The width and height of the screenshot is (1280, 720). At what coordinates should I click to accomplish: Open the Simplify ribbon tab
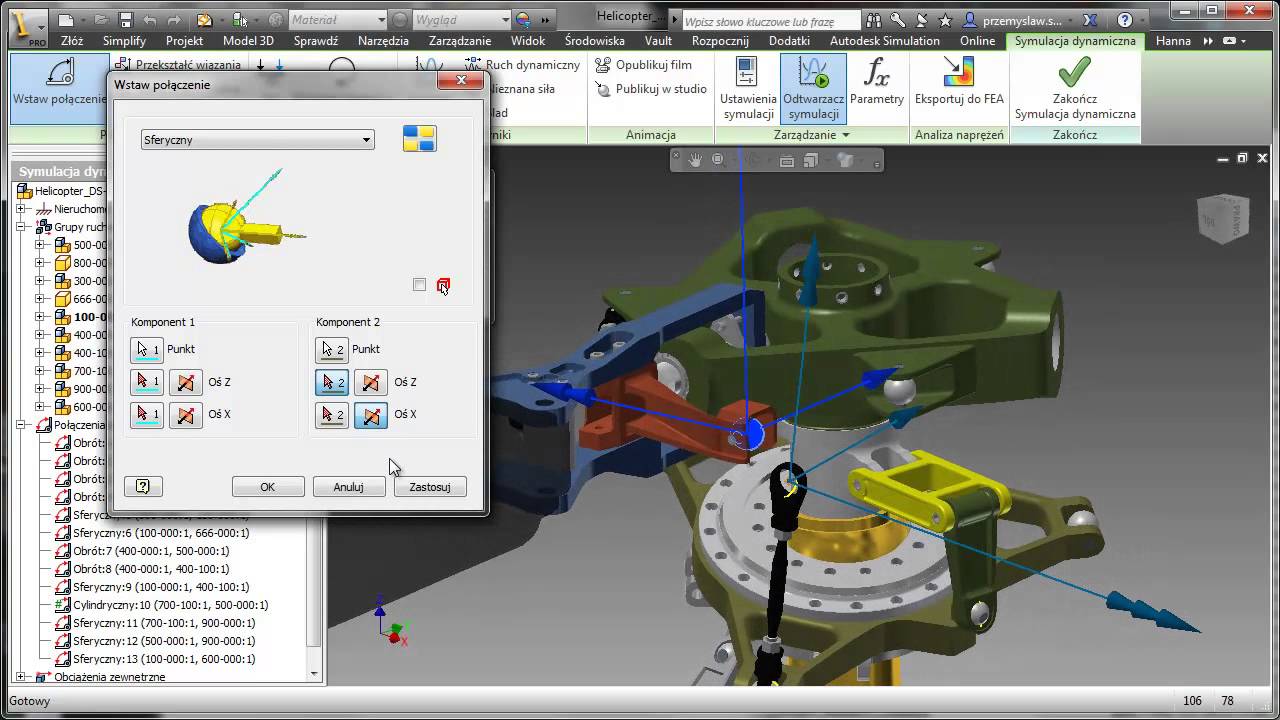[124, 41]
